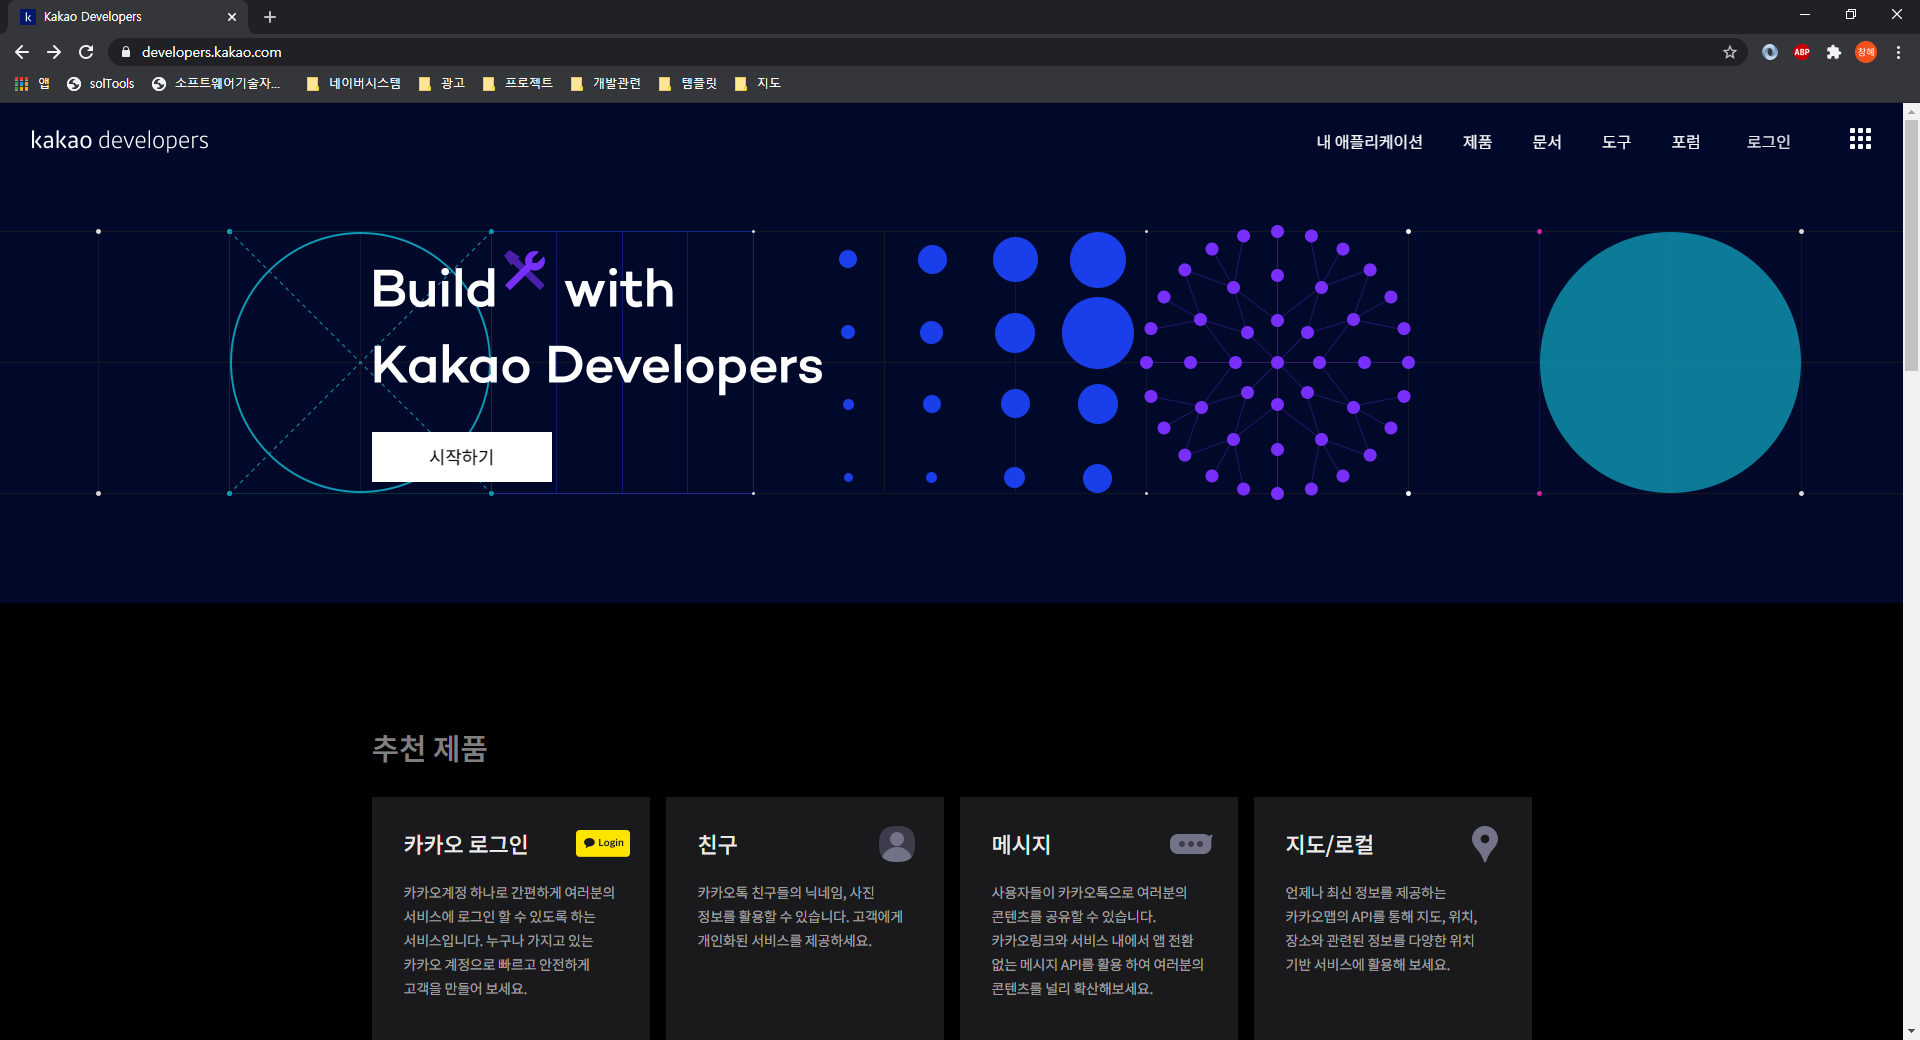Open the 친구 product card title
The width and height of the screenshot is (1920, 1040).
717,845
